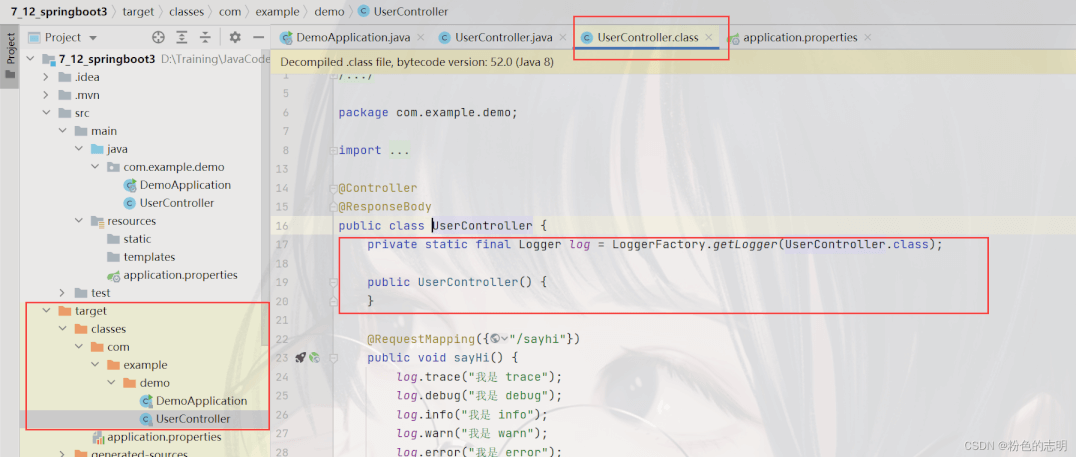1076x457 pixels.
Task: Click the Expand All icon in Project panel
Action: click(184, 37)
